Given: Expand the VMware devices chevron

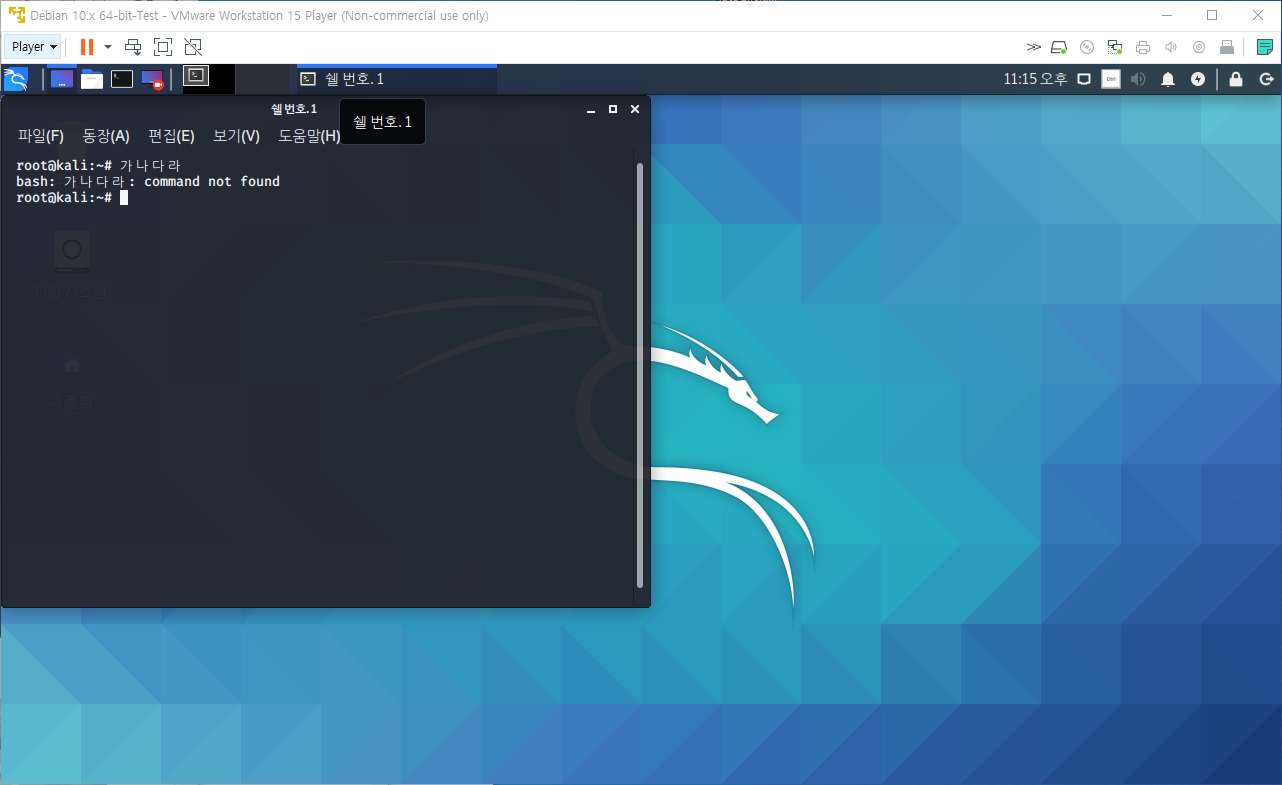Looking at the screenshot, I should point(1034,47).
